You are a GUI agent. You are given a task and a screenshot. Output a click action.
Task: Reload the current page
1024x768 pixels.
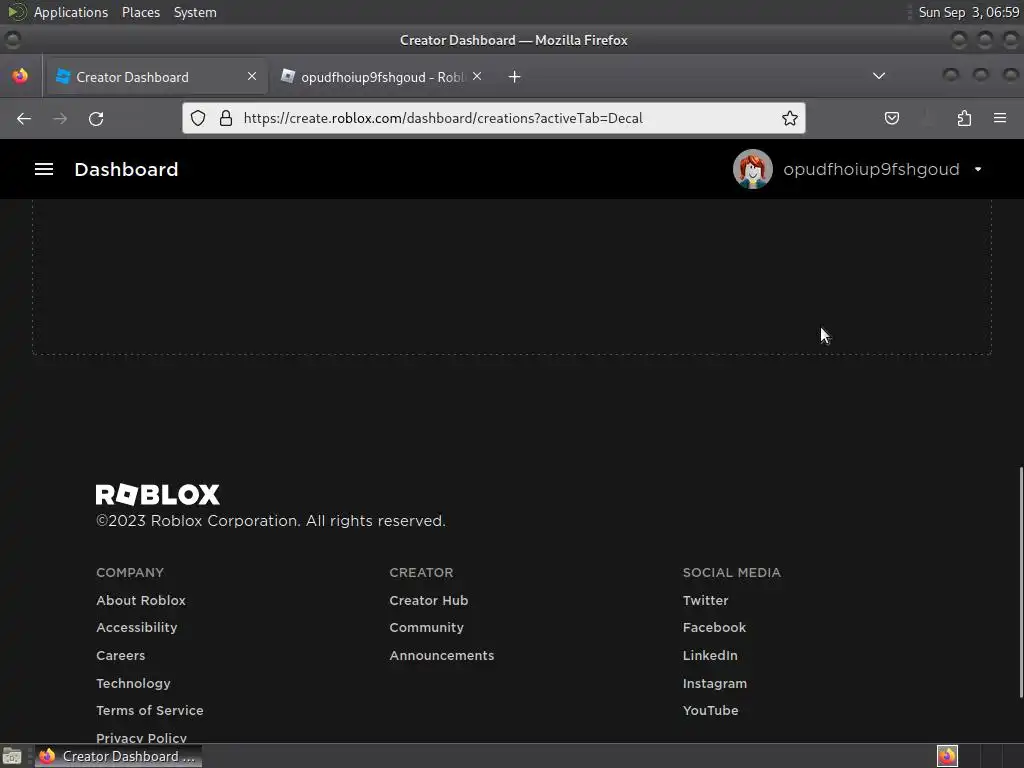pos(96,118)
